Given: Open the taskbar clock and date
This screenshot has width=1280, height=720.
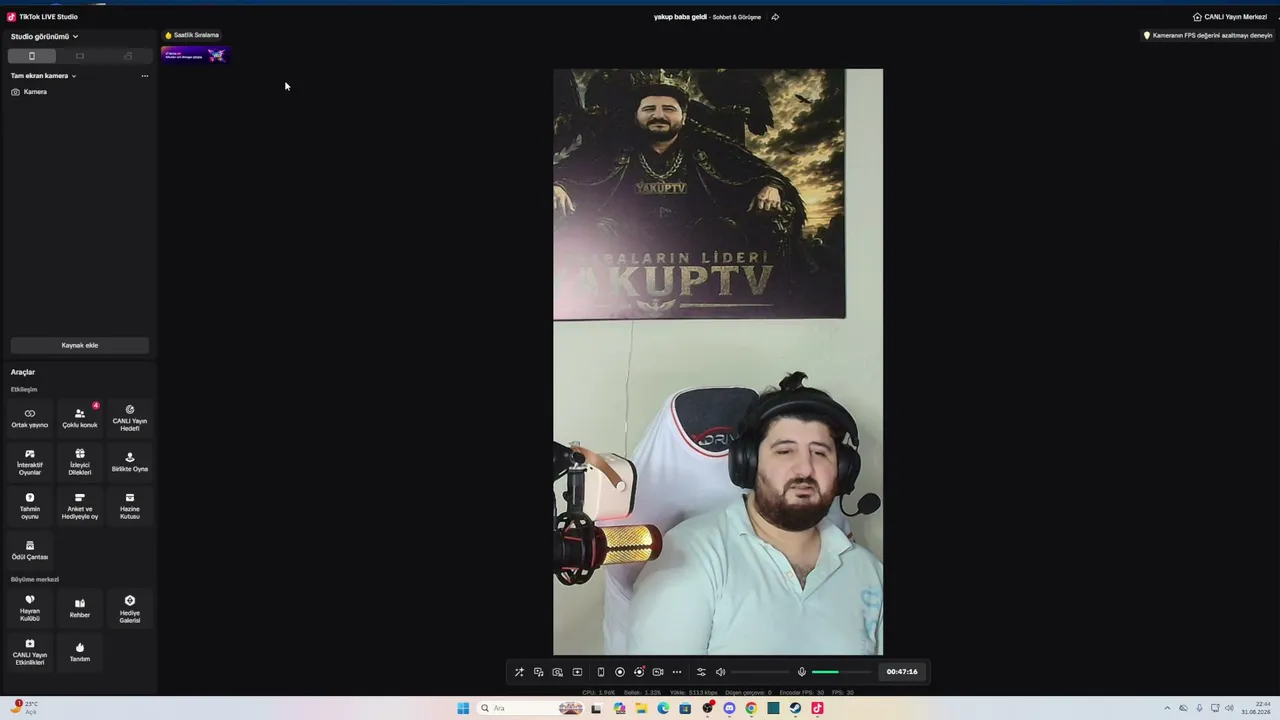Looking at the screenshot, I should (x=1257, y=708).
